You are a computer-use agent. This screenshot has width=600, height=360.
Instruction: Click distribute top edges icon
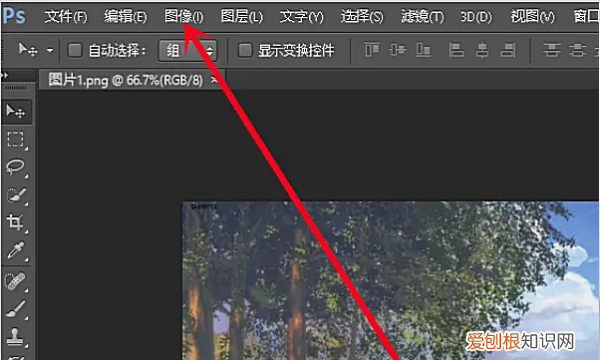552,50
